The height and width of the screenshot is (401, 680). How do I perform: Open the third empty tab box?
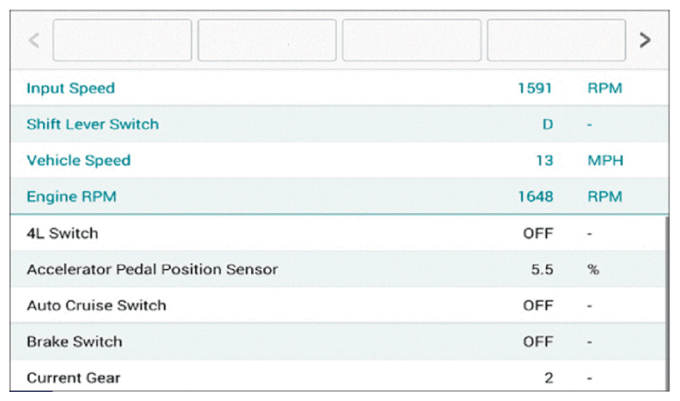(x=412, y=40)
